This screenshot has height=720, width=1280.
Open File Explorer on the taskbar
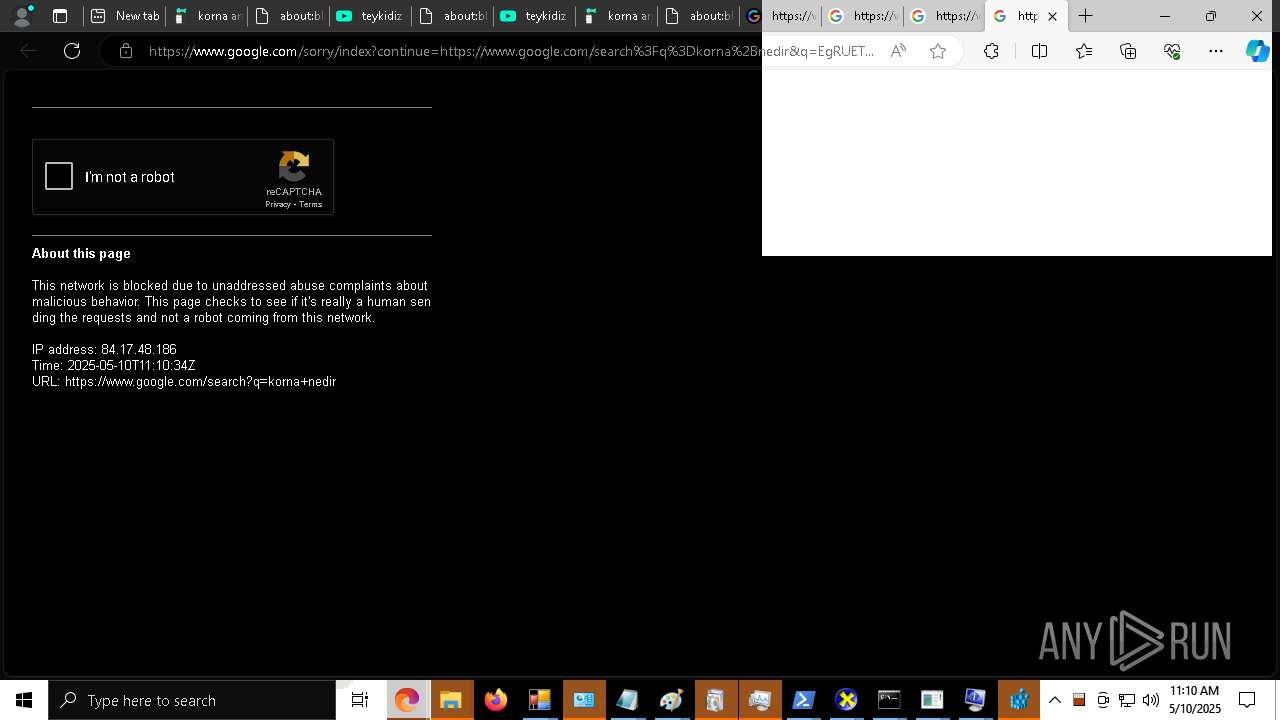451,700
